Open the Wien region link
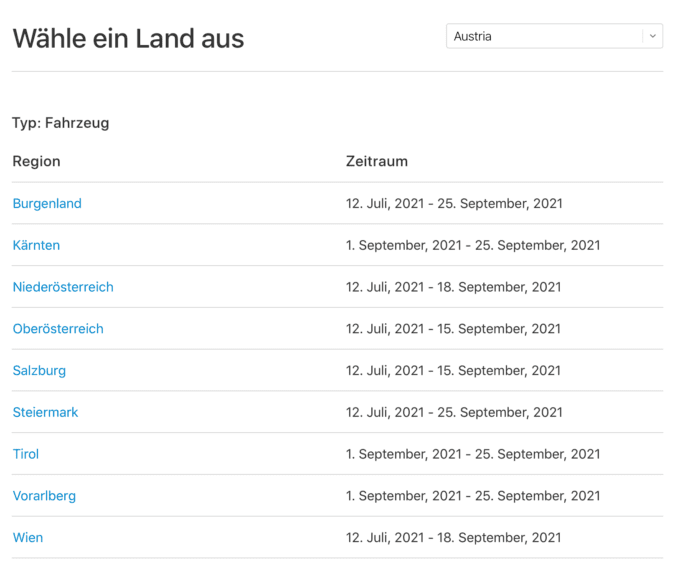Image resolution: width=680 pixels, height=573 pixels. point(28,538)
